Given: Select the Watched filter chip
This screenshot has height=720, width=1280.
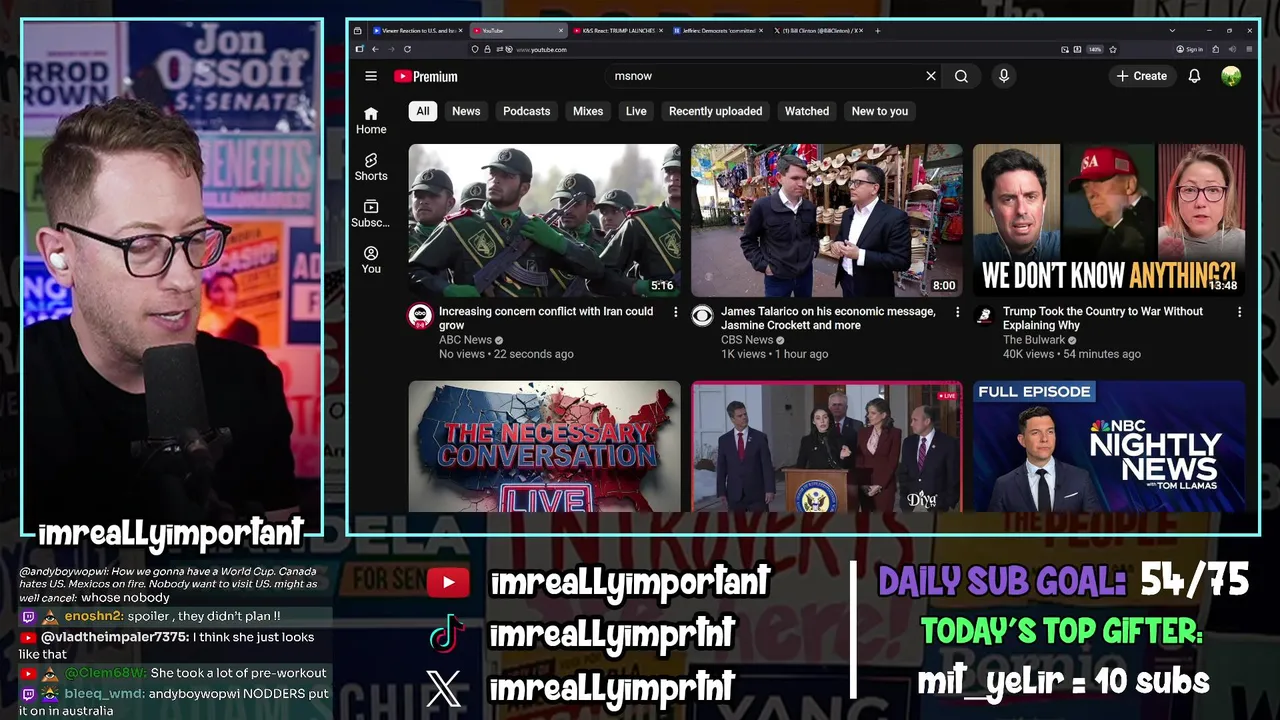Looking at the screenshot, I should click(x=807, y=111).
